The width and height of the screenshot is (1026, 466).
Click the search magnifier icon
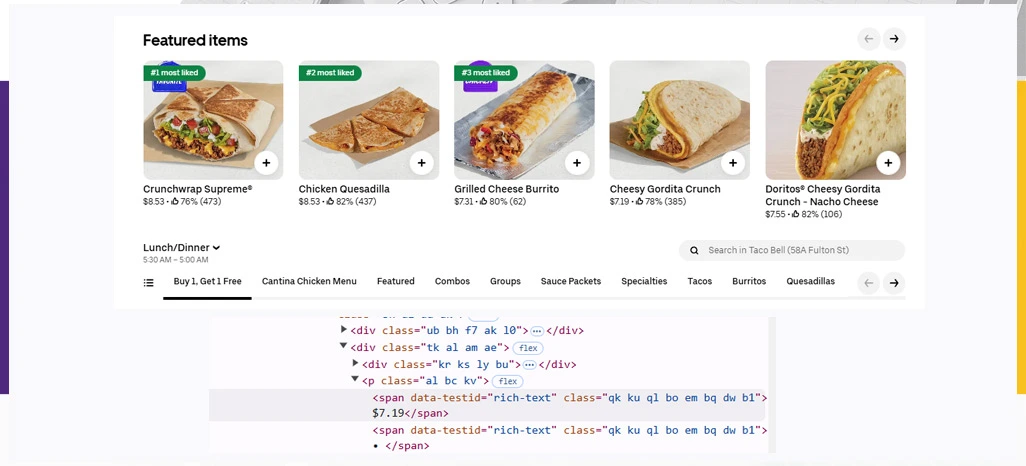click(694, 250)
